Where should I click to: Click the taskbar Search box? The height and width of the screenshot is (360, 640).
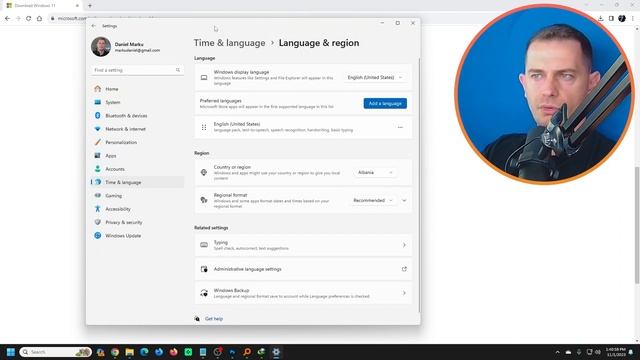[56, 352]
